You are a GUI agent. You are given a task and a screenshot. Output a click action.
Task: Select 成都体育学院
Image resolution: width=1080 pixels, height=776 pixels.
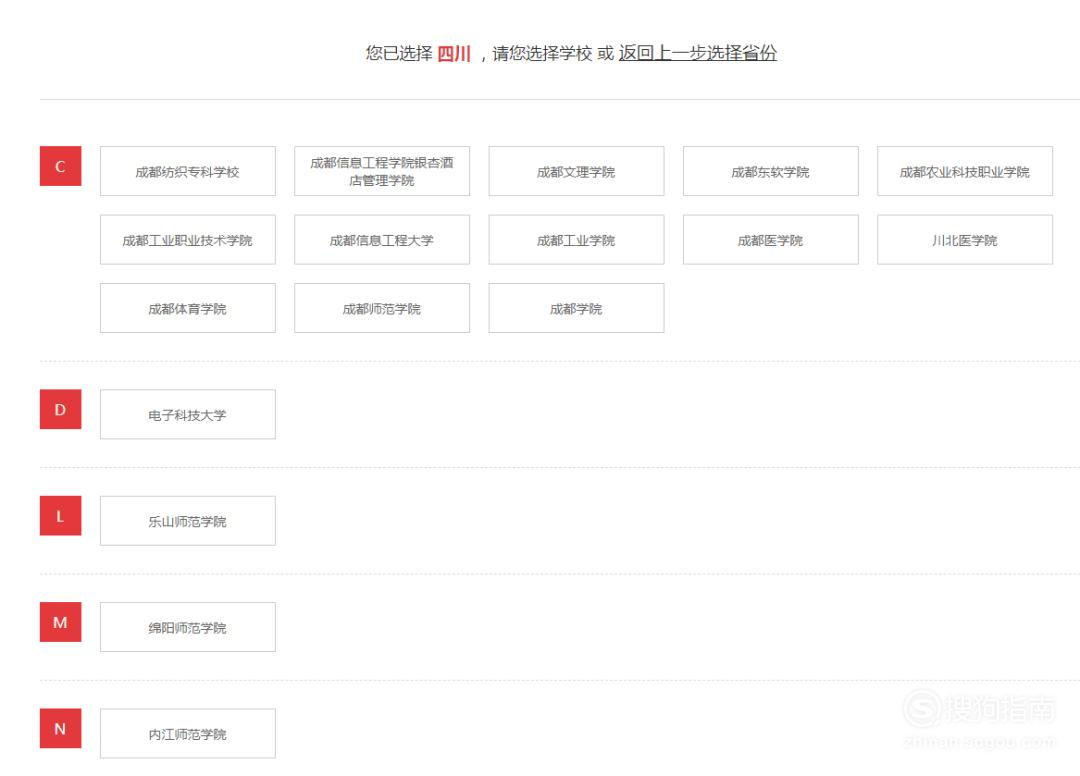(187, 308)
